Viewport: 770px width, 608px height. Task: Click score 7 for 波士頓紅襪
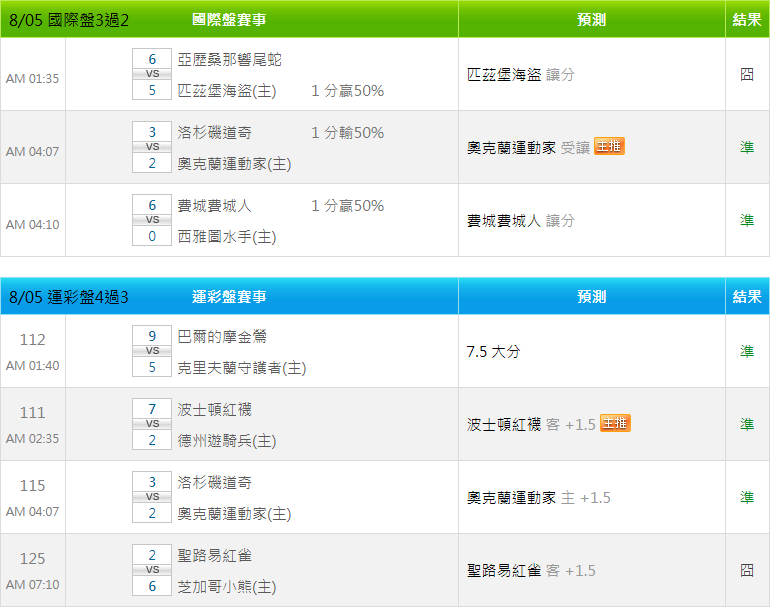pyautogui.click(x=152, y=409)
